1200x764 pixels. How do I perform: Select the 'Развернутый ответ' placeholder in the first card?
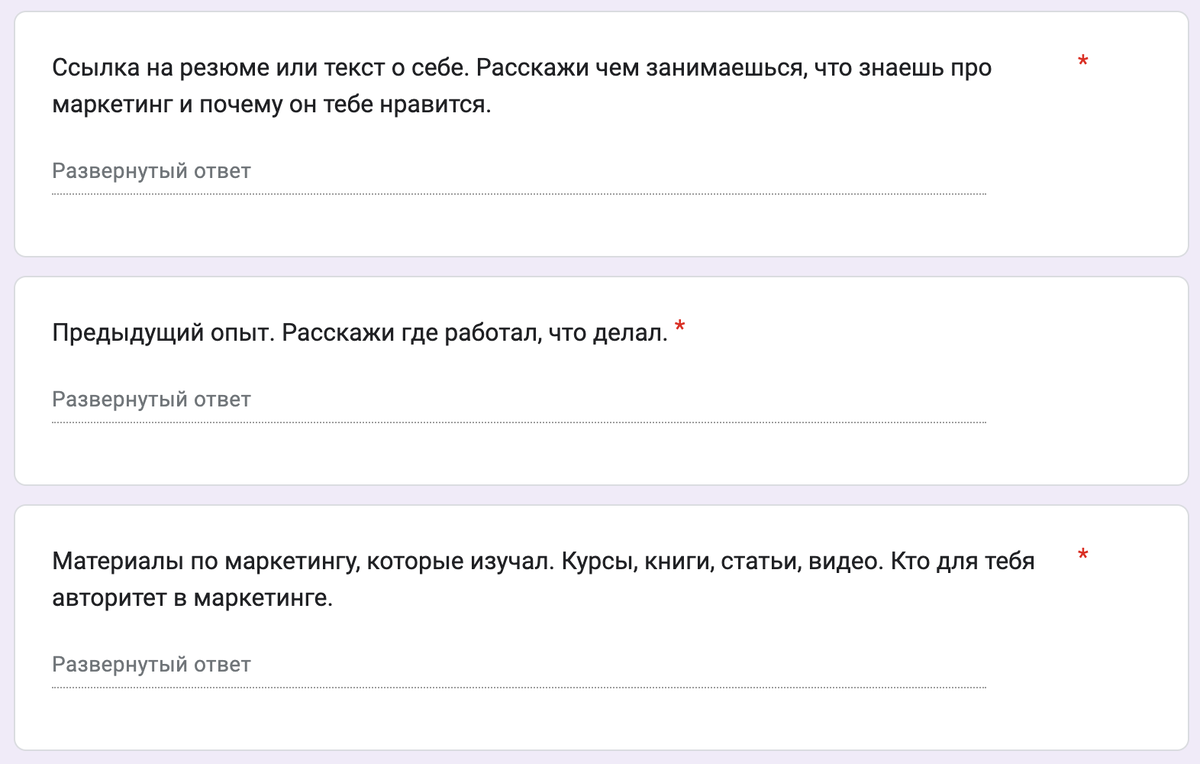tap(152, 171)
